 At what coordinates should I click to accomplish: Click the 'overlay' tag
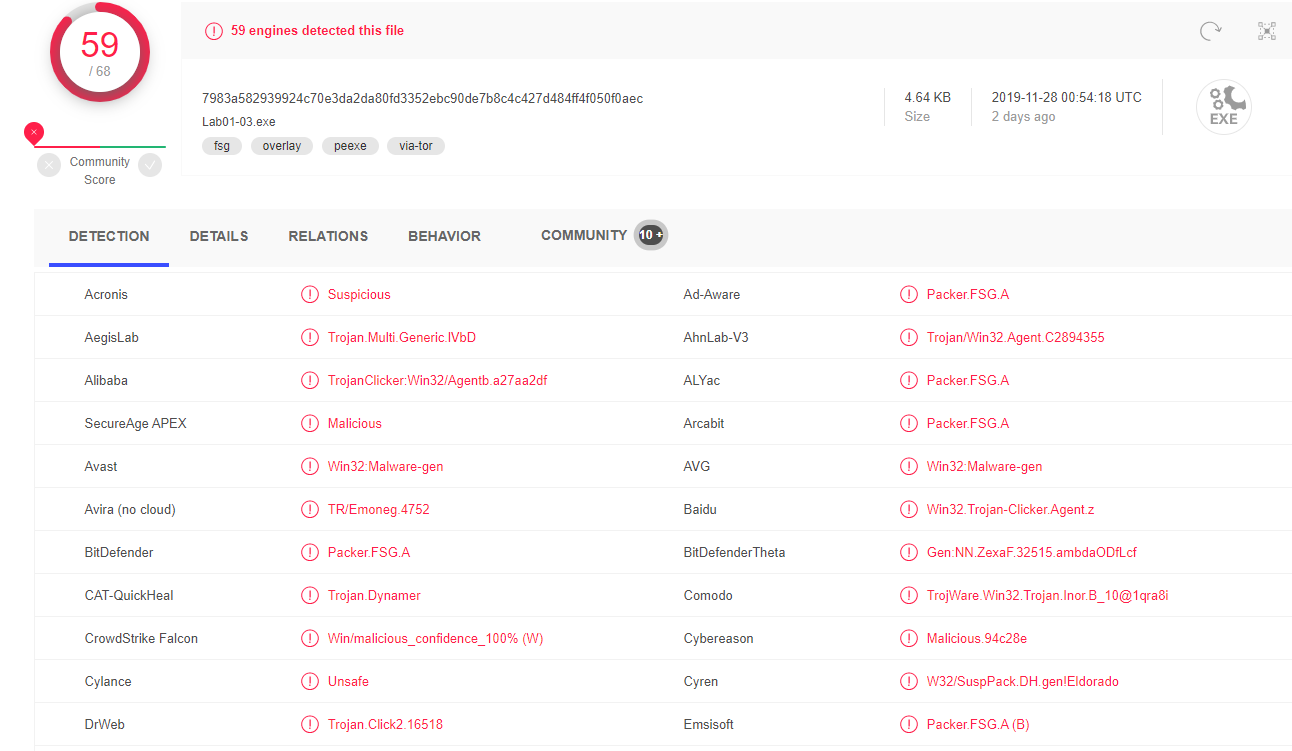(x=282, y=146)
